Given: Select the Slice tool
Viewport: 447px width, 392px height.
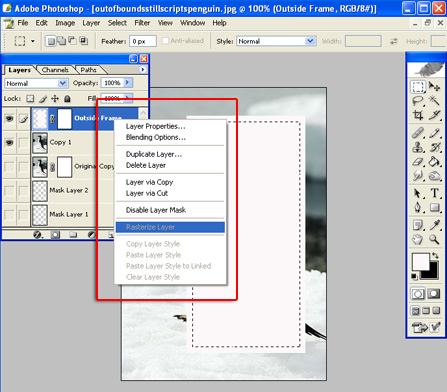Looking at the screenshot, I should tap(434, 115).
